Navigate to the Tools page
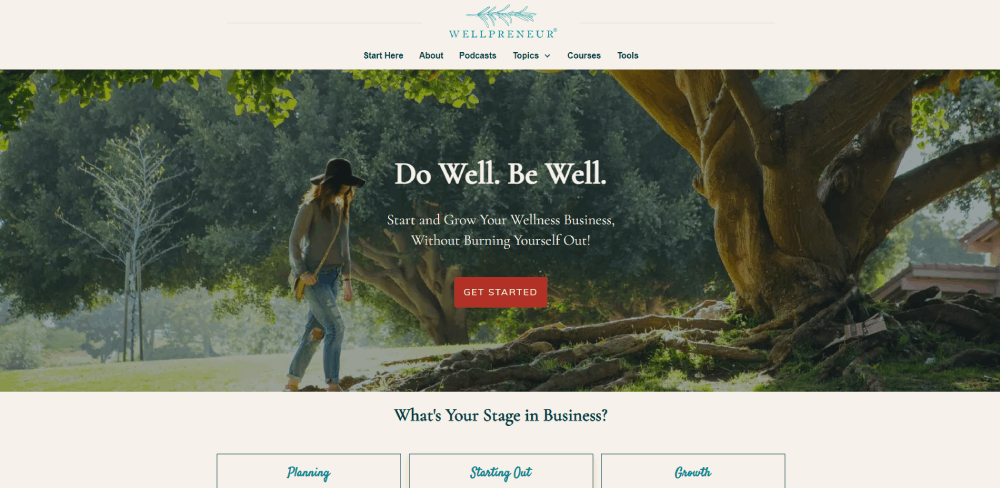The width and height of the screenshot is (1000, 488). (x=628, y=55)
